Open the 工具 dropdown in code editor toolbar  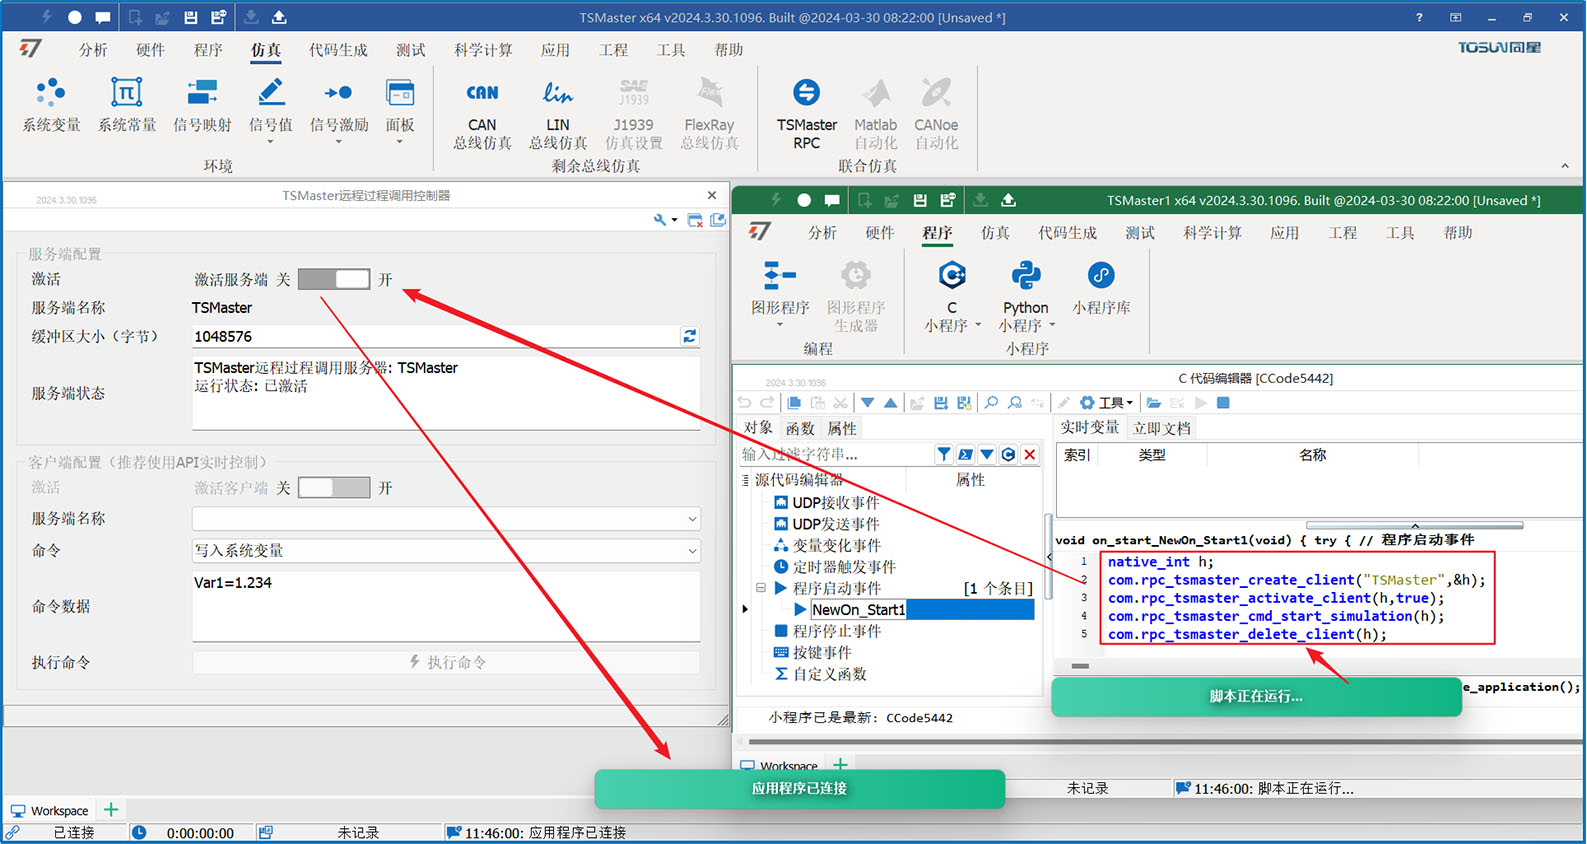(1107, 402)
